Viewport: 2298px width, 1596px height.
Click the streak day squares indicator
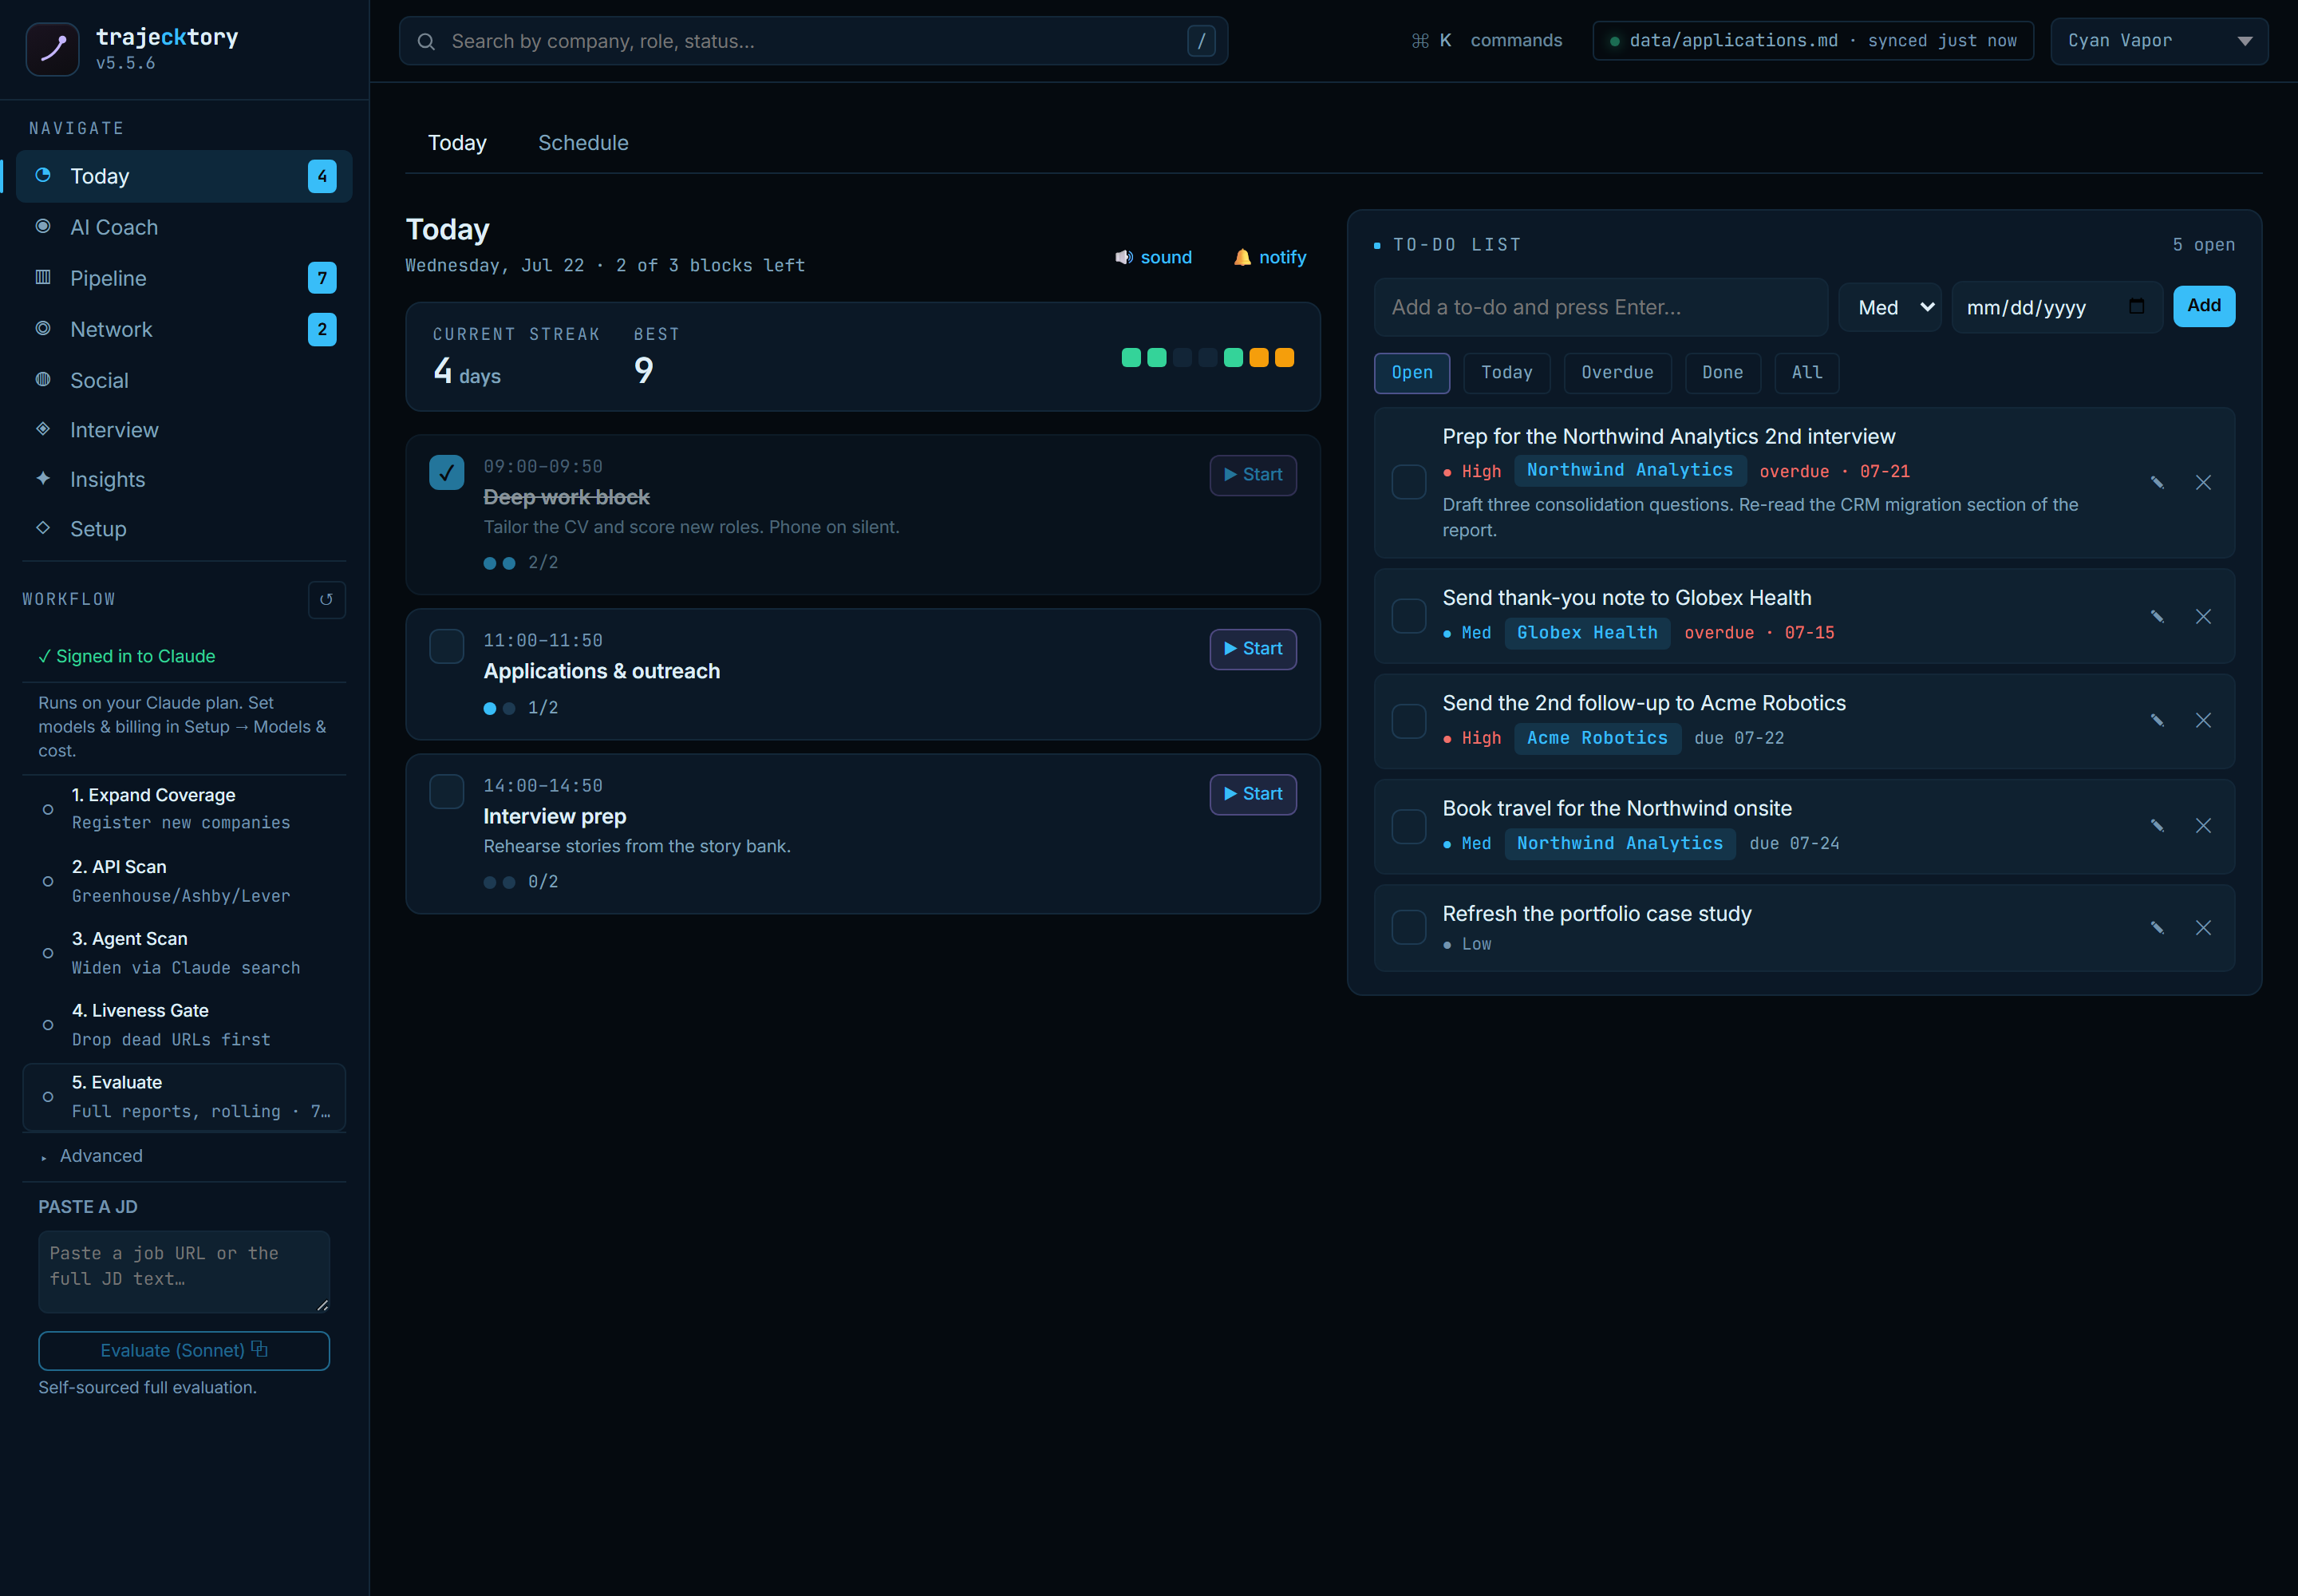point(1207,358)
